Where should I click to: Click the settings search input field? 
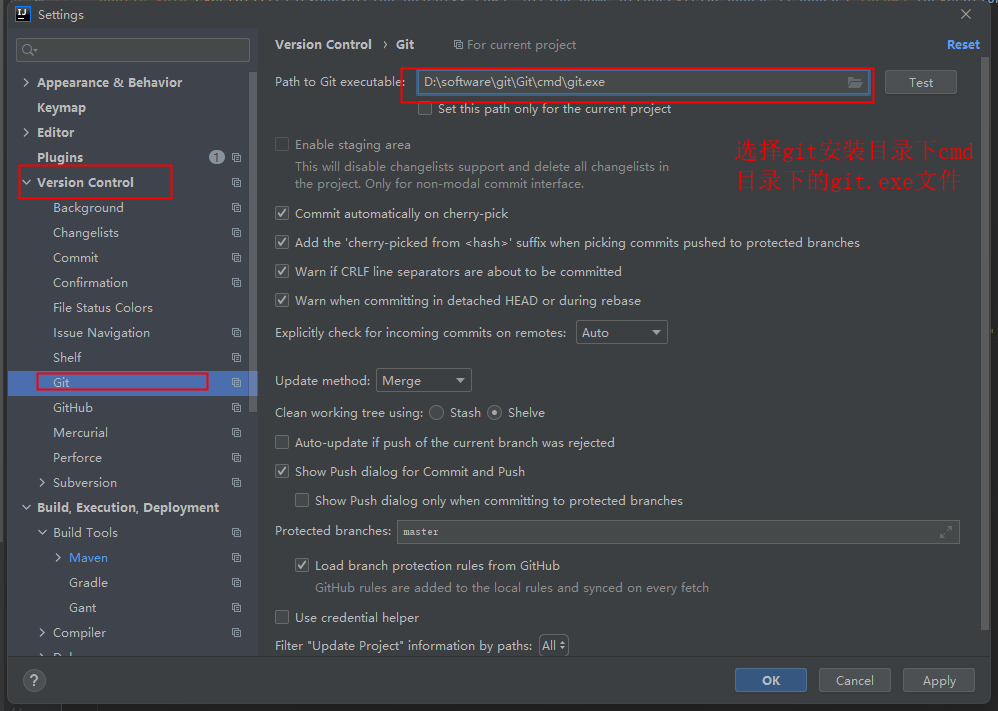[x=133, y=50]
